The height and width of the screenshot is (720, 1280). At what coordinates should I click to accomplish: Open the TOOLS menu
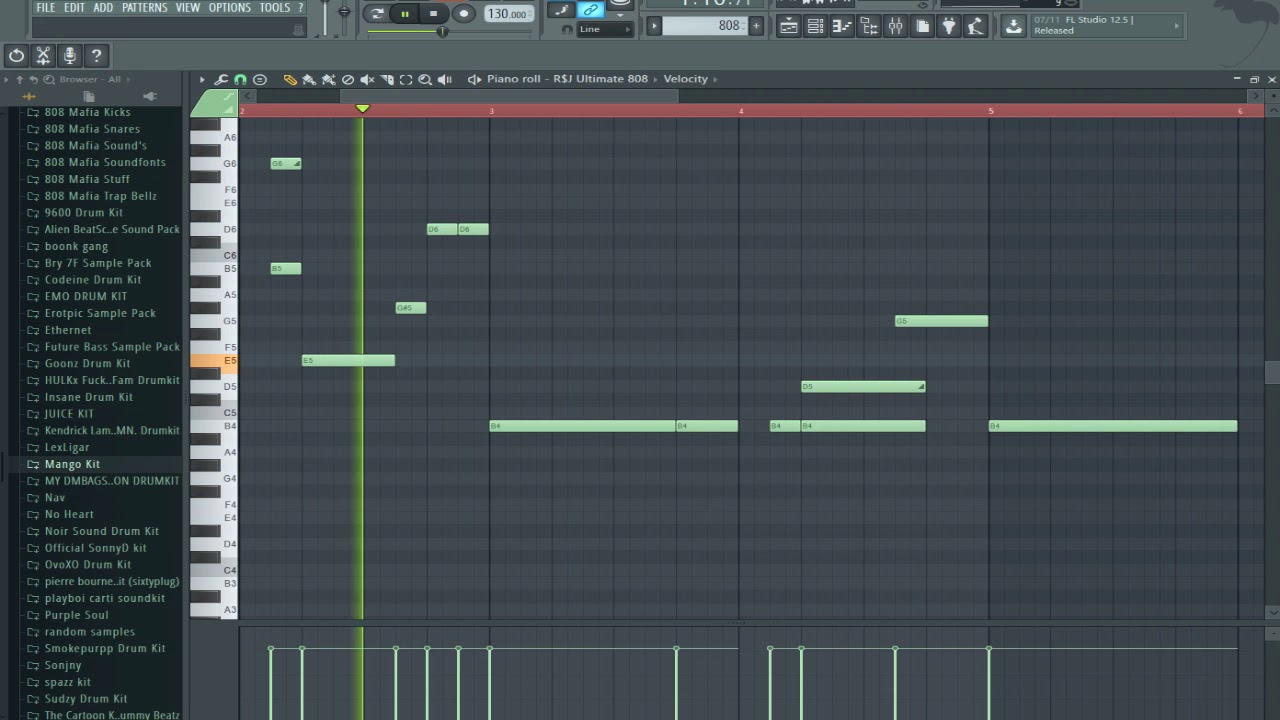(x=275, y=8)
